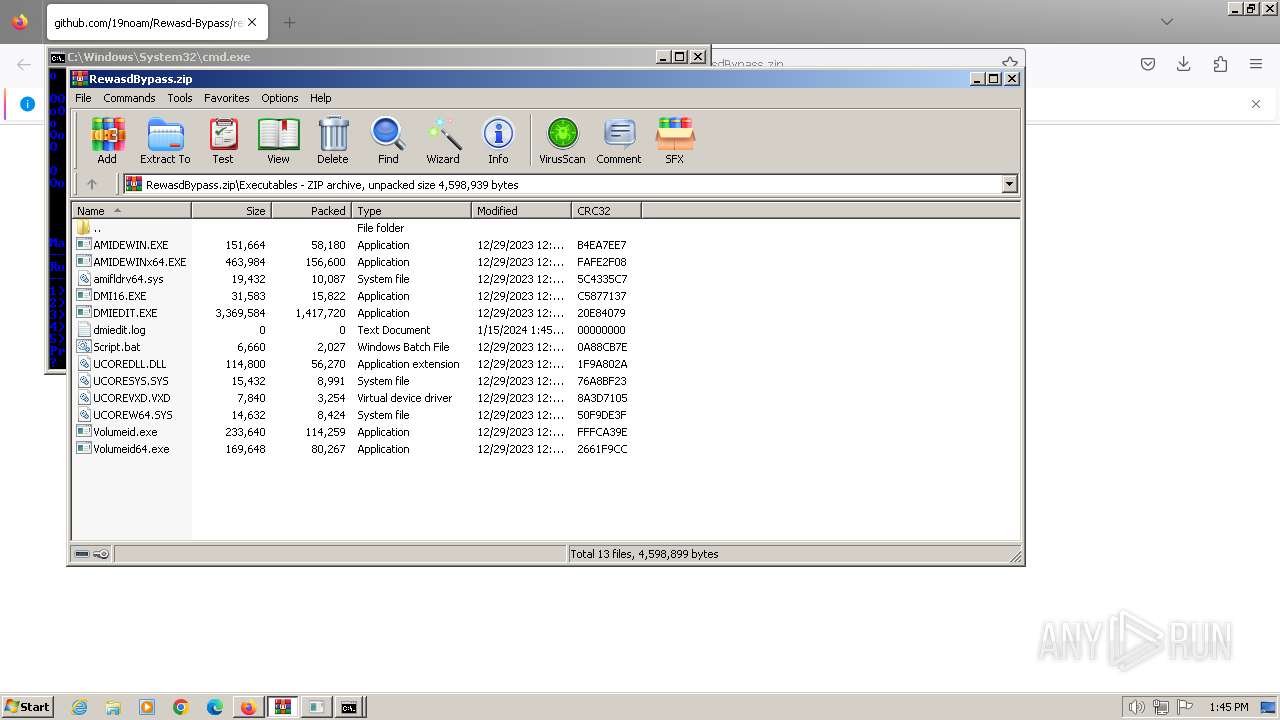Run the Test archive tool
Image resolution: width=1280 pixels, height=720 pixels.
[x=223, y=140]
